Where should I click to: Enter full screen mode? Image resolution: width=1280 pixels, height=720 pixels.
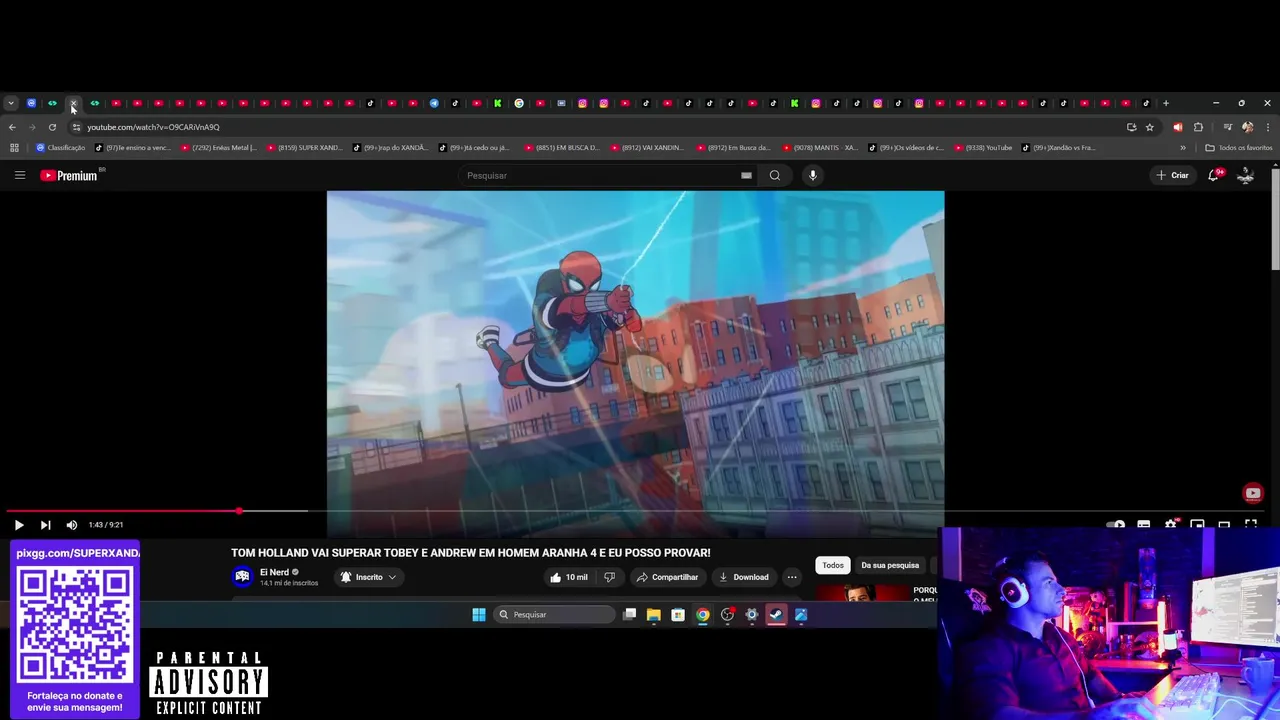pos(1251,525)
